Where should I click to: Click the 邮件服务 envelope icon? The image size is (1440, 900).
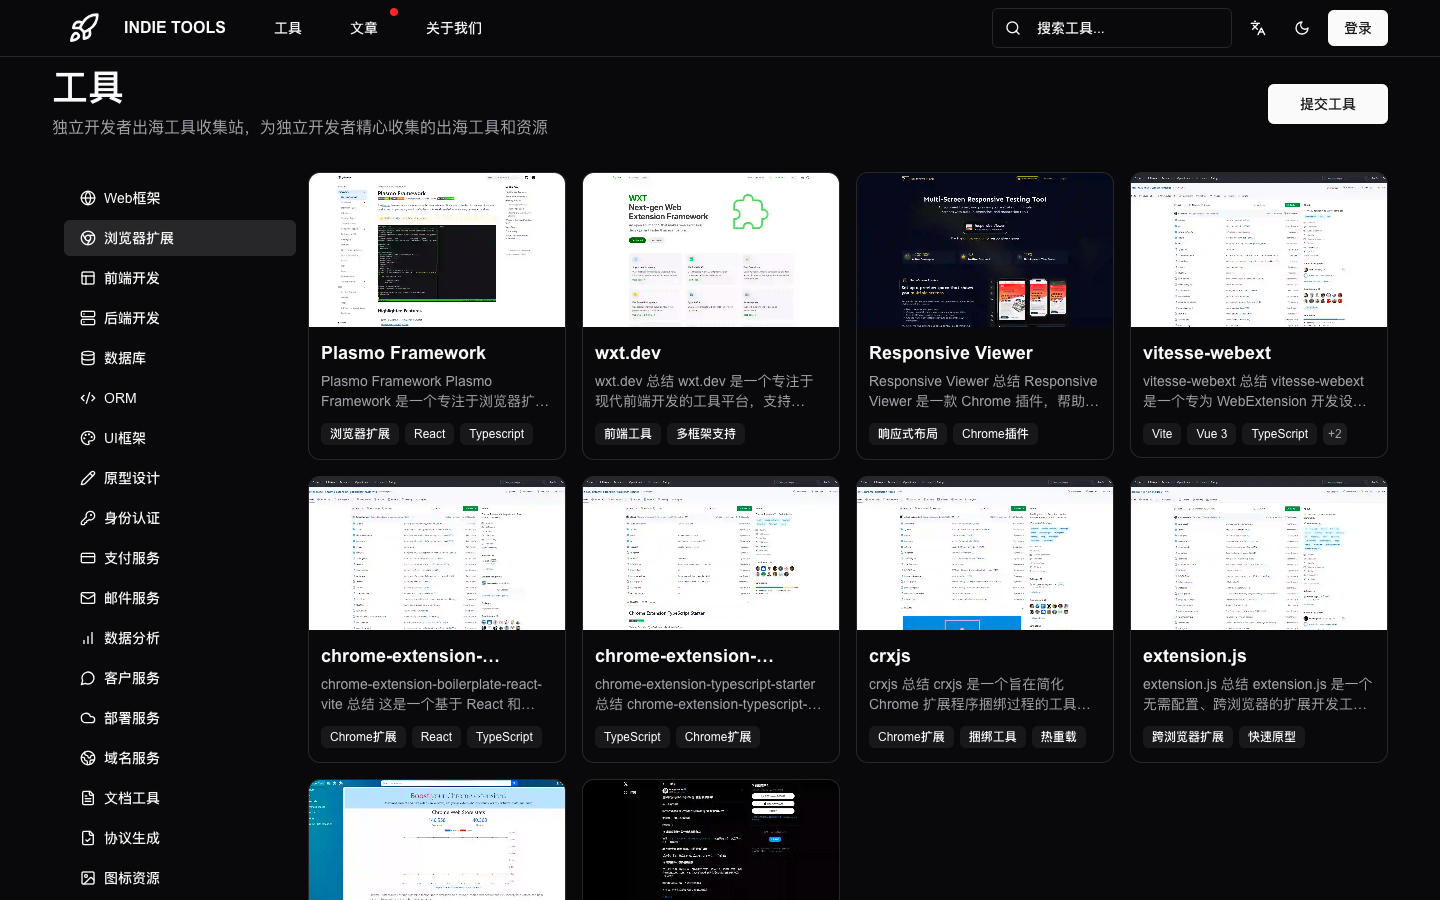[x=88, y=598]
